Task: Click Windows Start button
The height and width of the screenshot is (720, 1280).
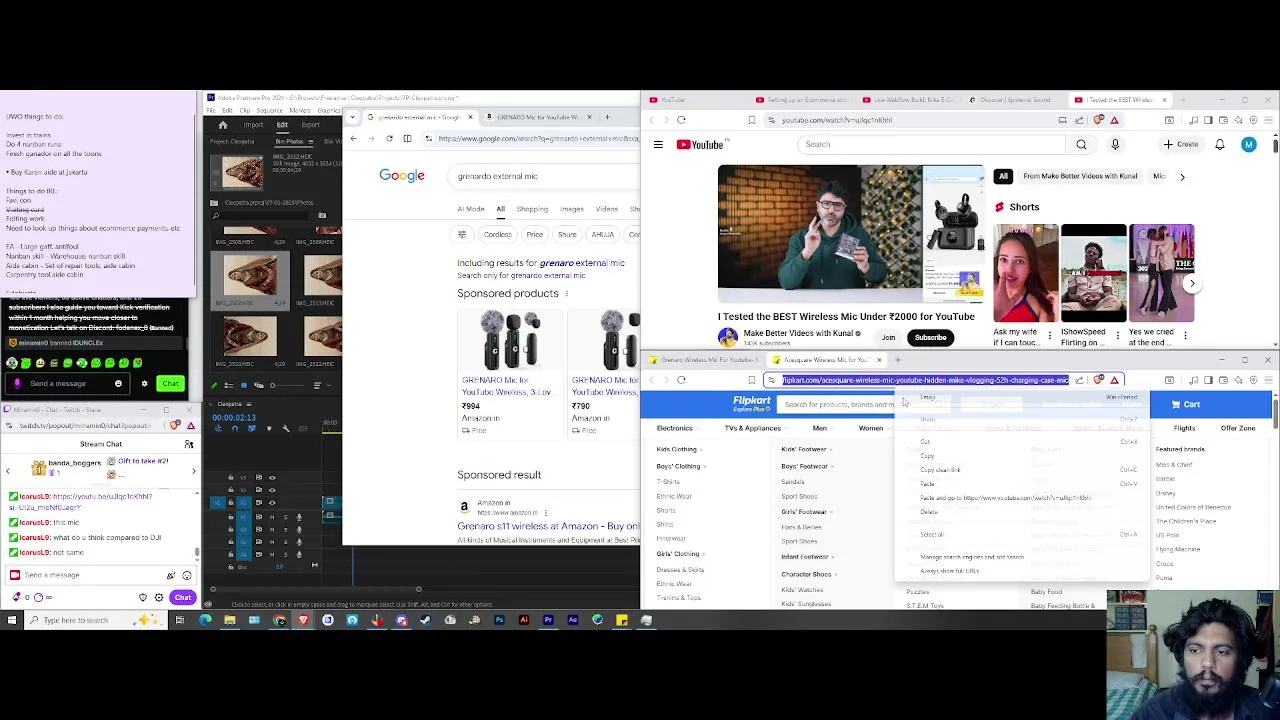Action: (12, 620)
